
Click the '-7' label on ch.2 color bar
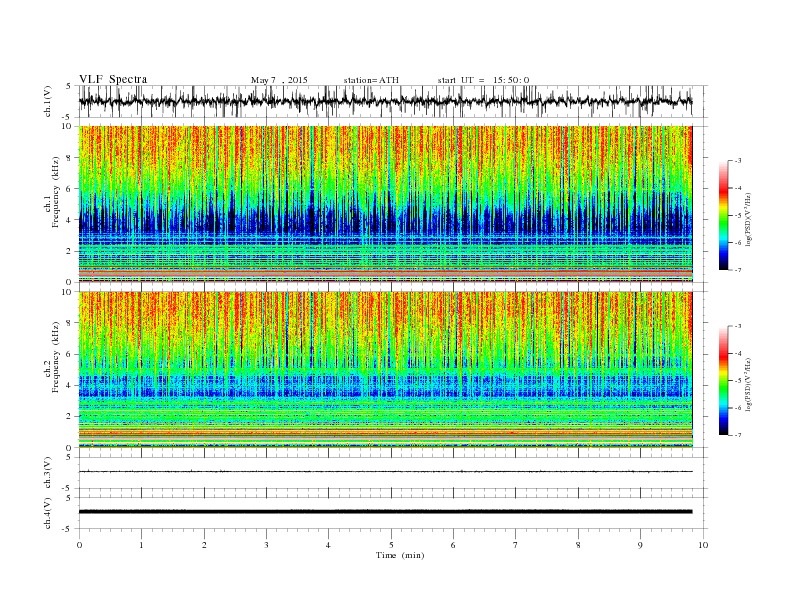(738, 435)
